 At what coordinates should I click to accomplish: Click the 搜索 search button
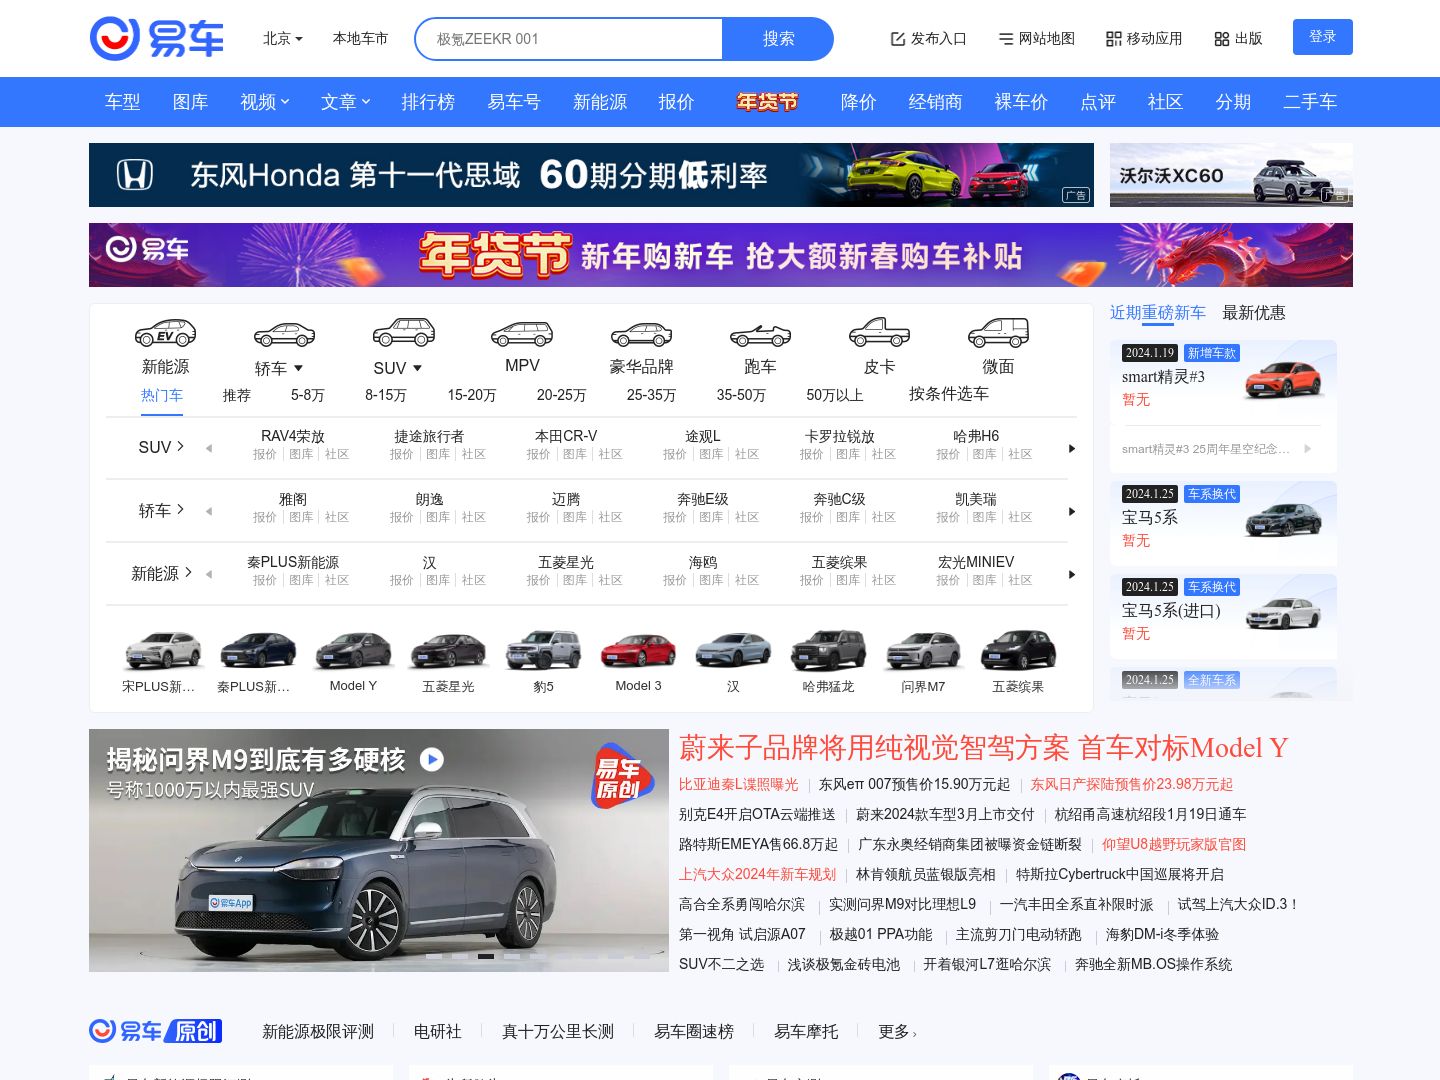point(778,39)
